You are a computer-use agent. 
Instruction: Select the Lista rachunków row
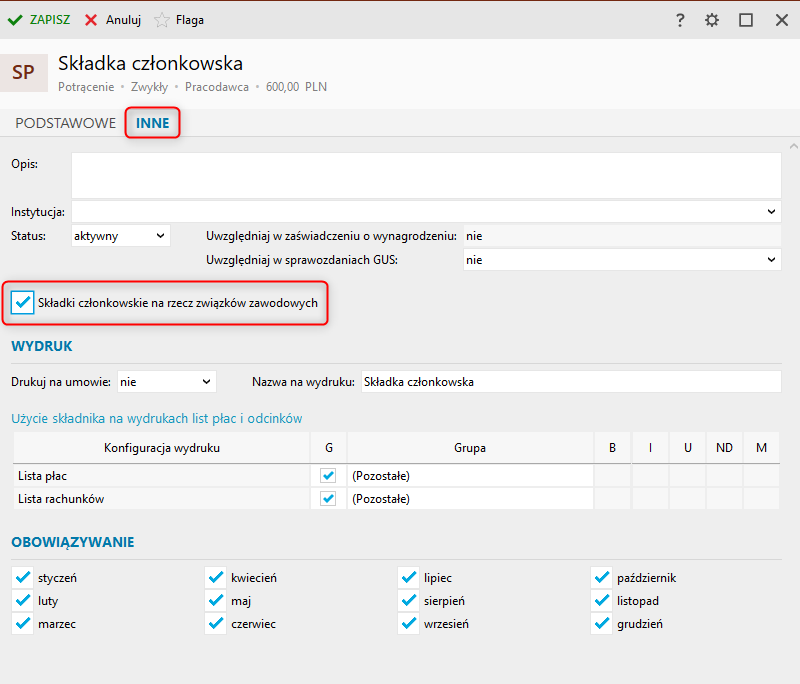coord(396,498)
